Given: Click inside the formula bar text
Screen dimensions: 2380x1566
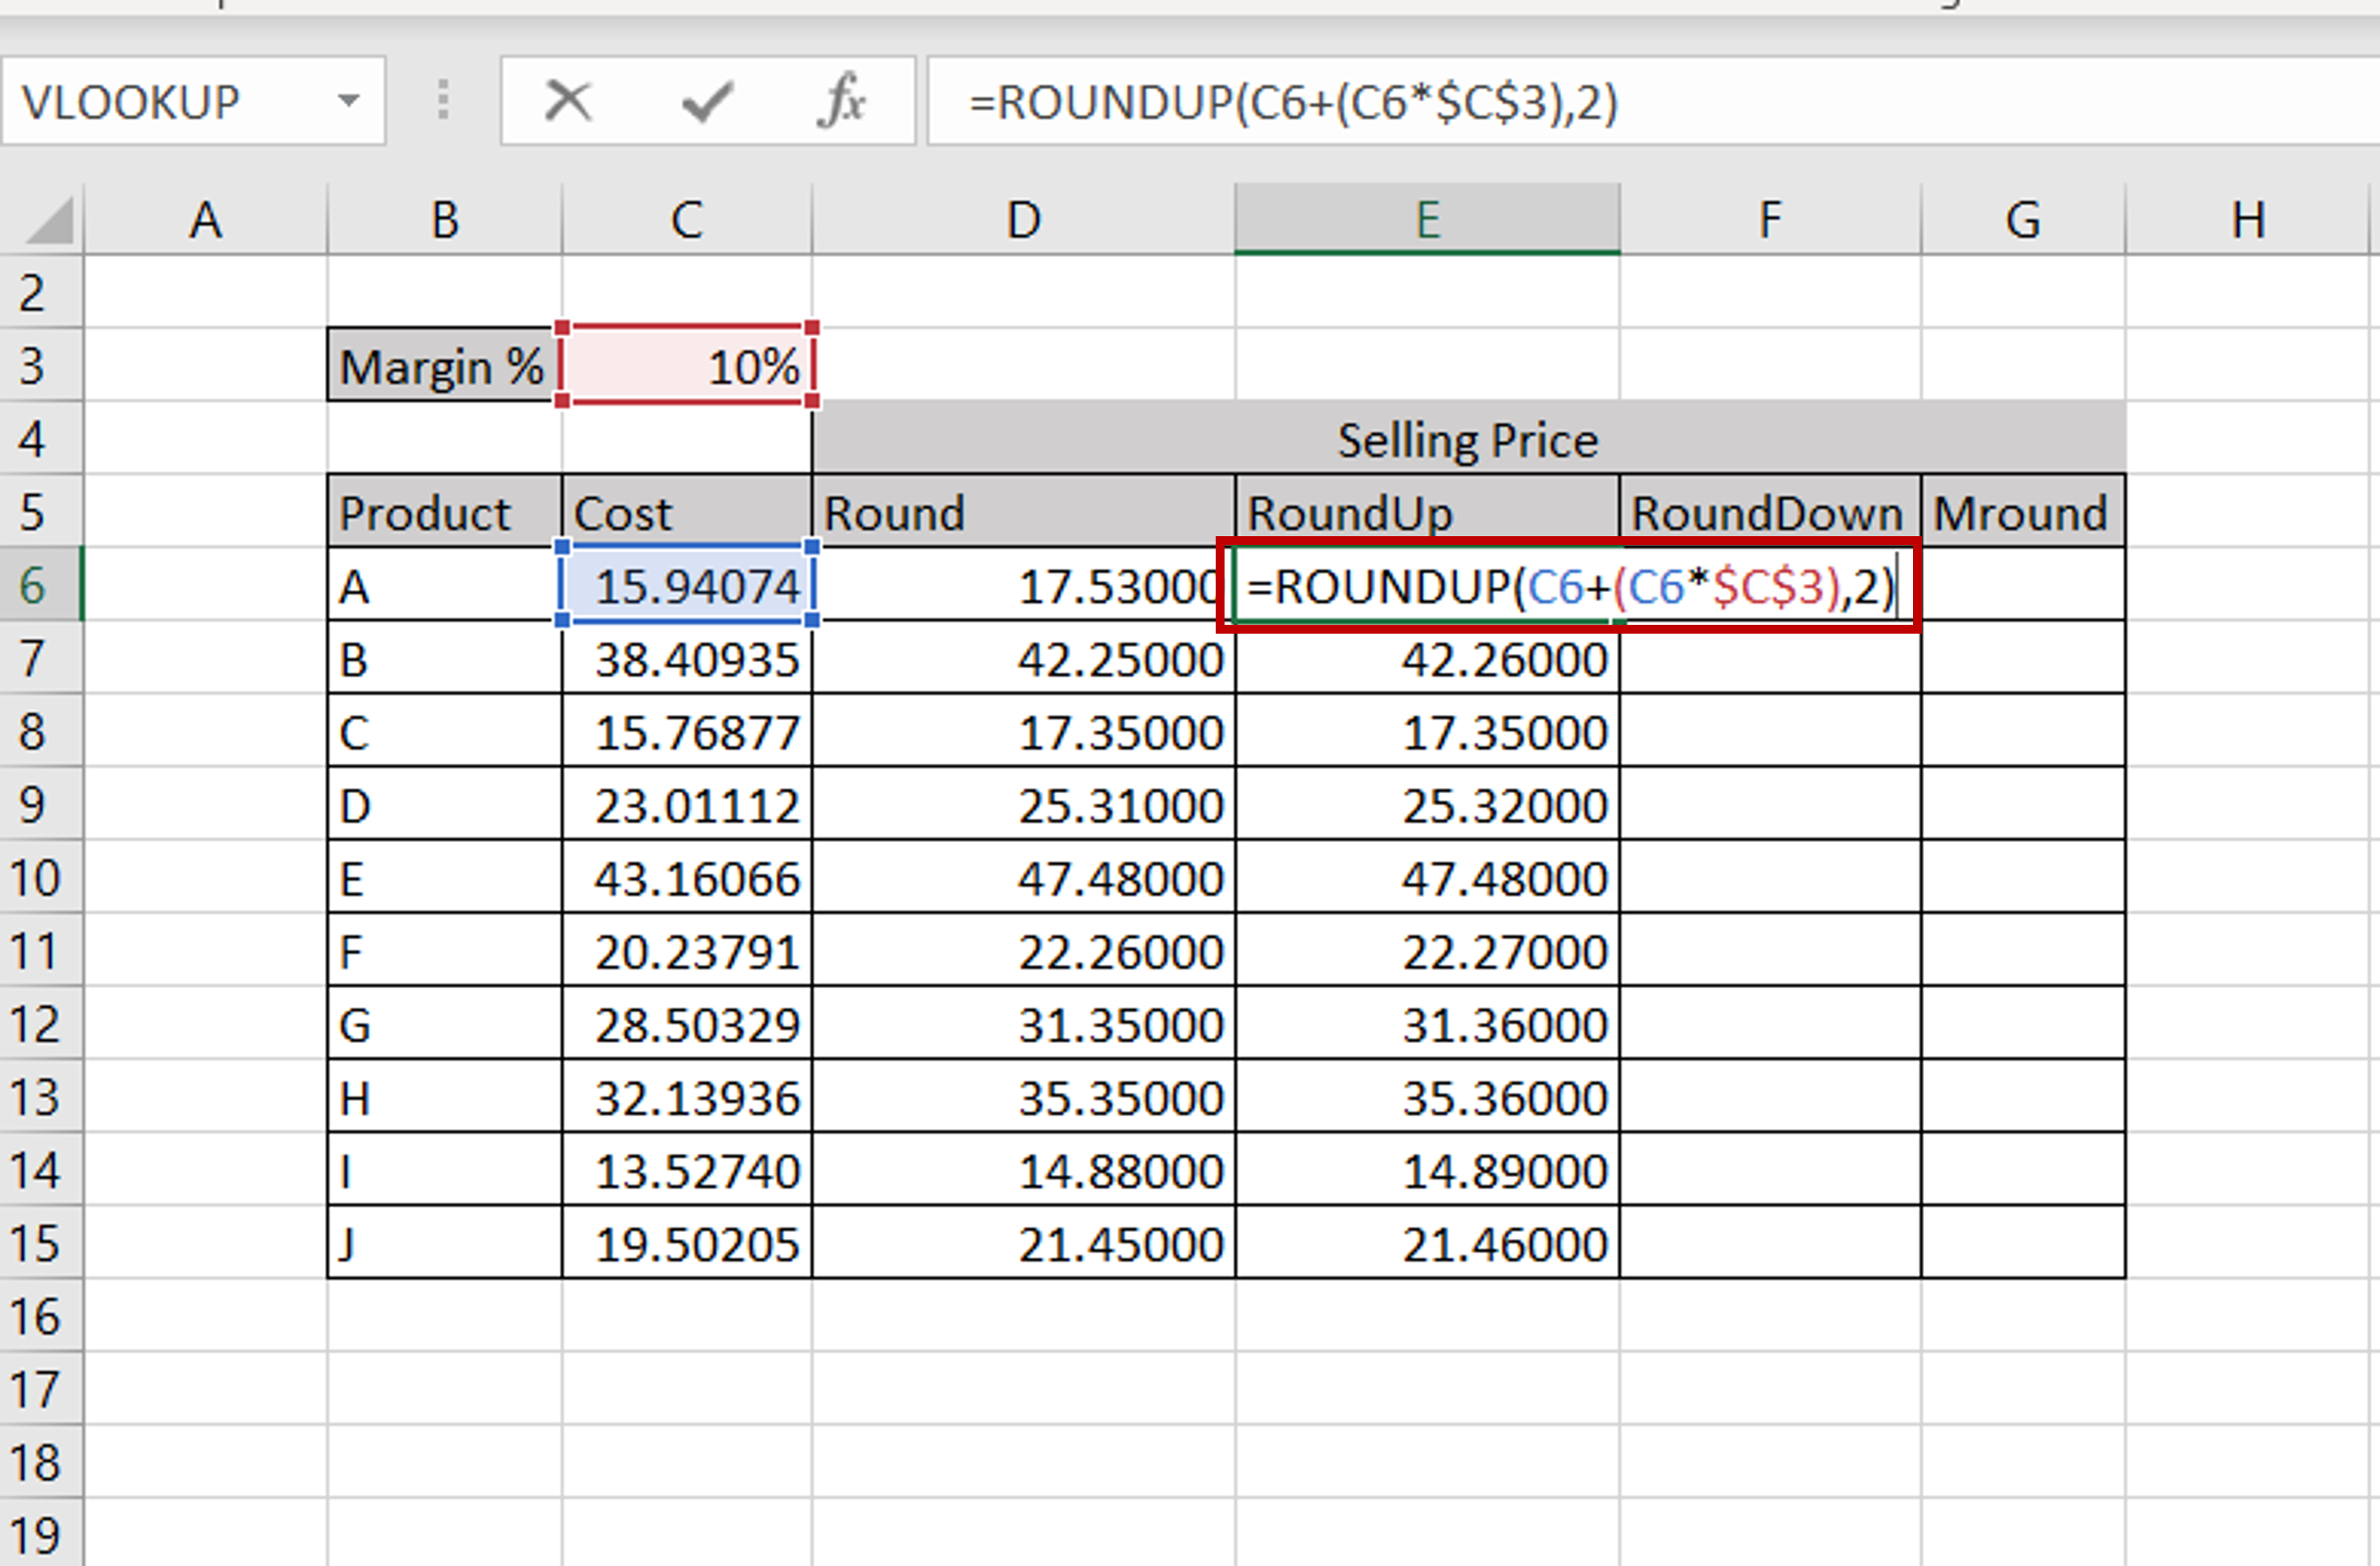Looking at the screenshot, I should 1292,102.
